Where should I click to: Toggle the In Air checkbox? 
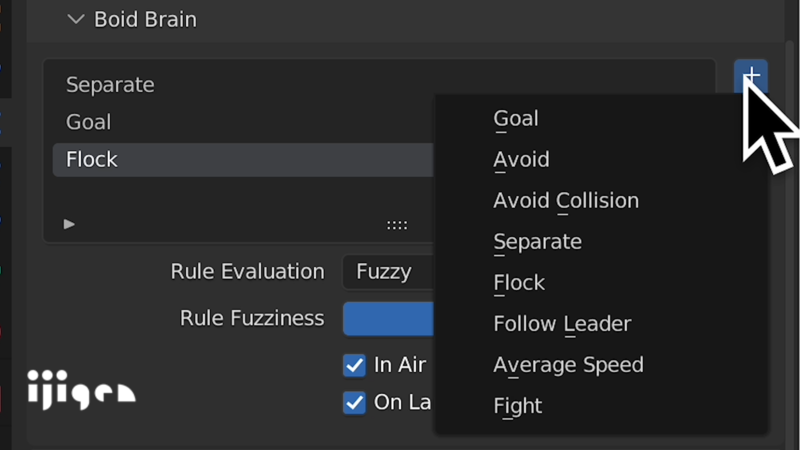354,365
